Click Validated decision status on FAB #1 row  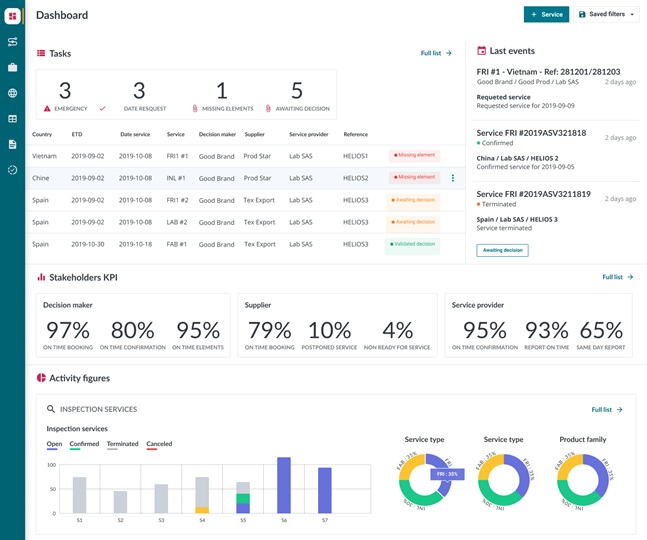click(x=412, y=244)
